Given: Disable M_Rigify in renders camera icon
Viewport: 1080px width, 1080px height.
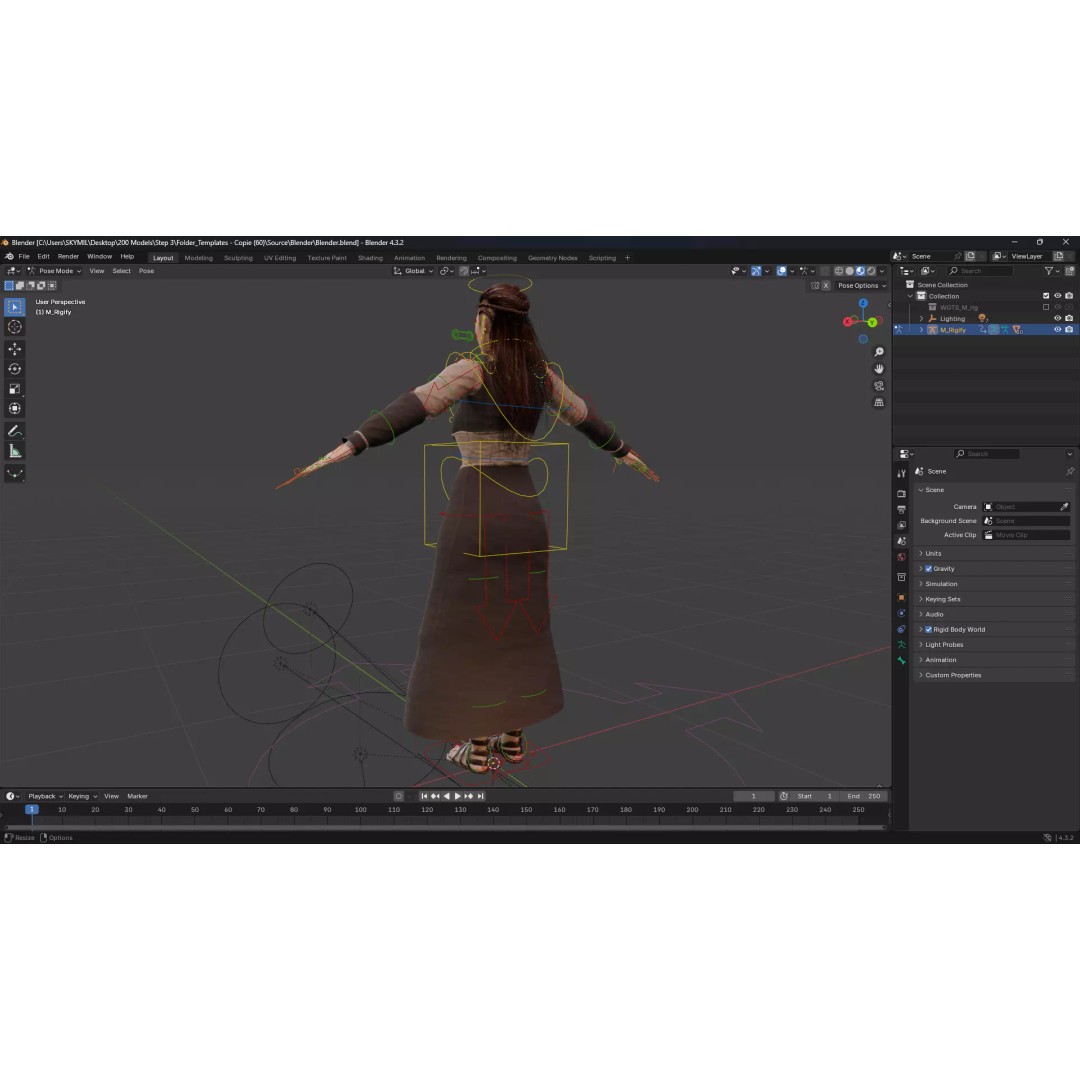Looking at the screenshot, I should point(1069,330).
